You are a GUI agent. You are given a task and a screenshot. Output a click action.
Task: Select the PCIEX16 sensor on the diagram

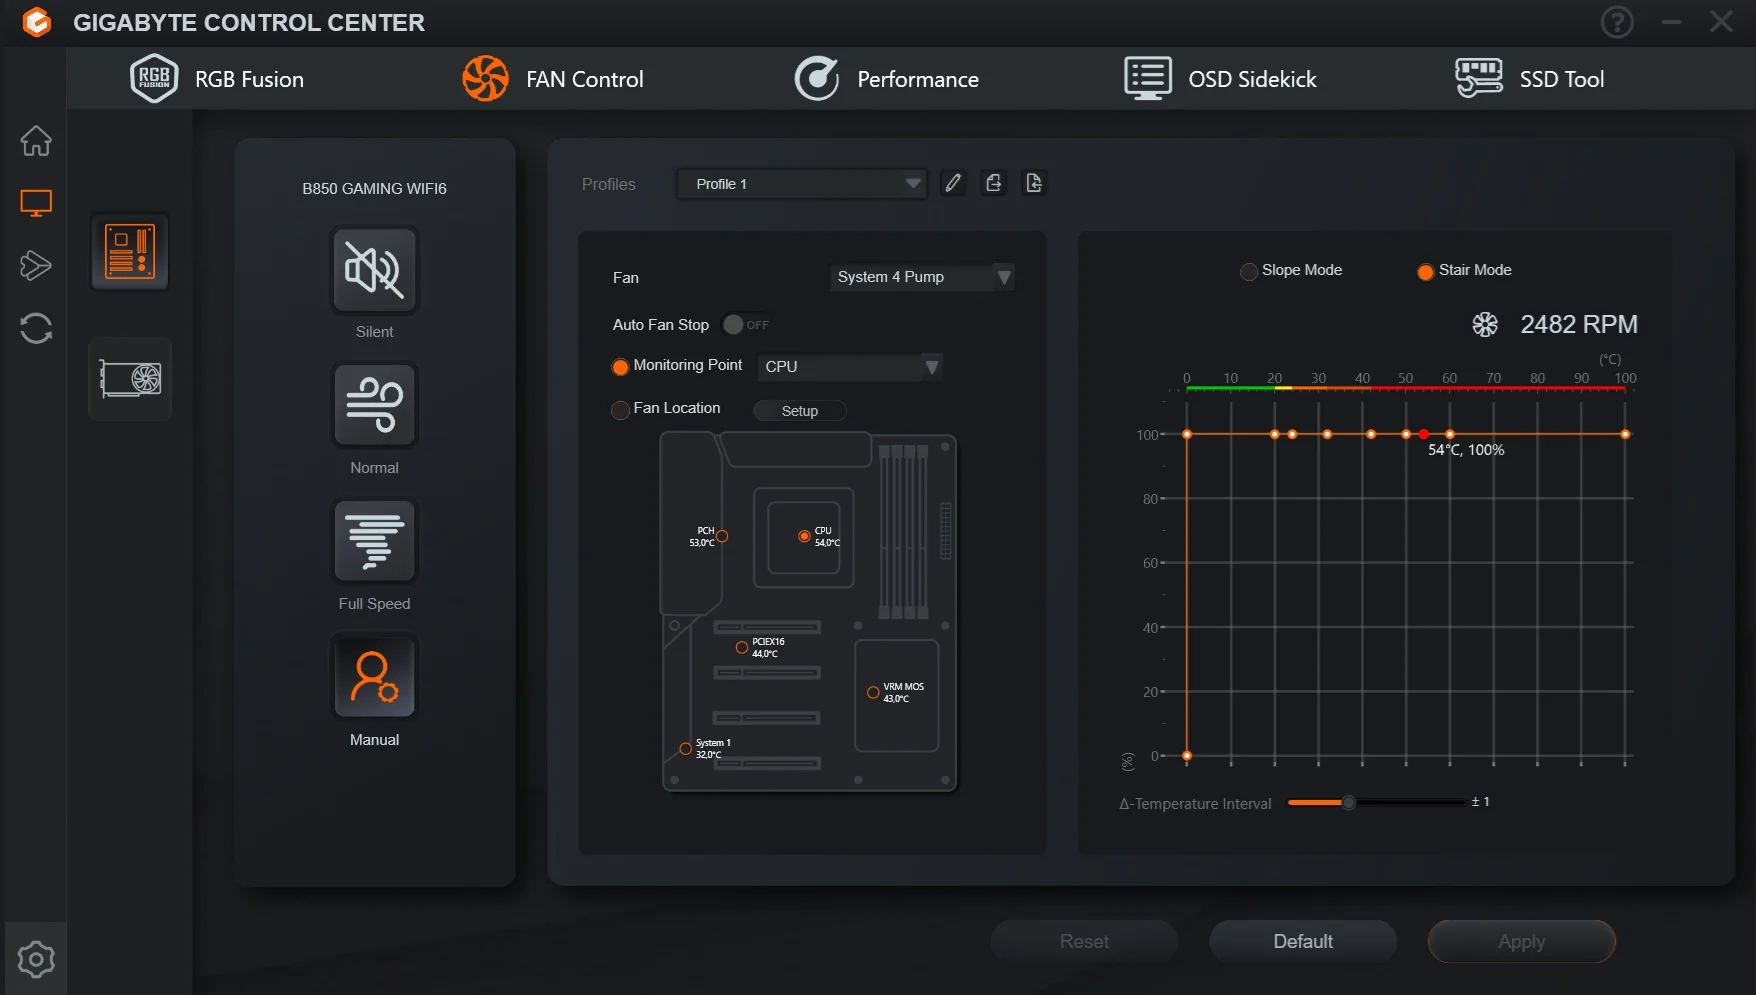tap(742, 647)
